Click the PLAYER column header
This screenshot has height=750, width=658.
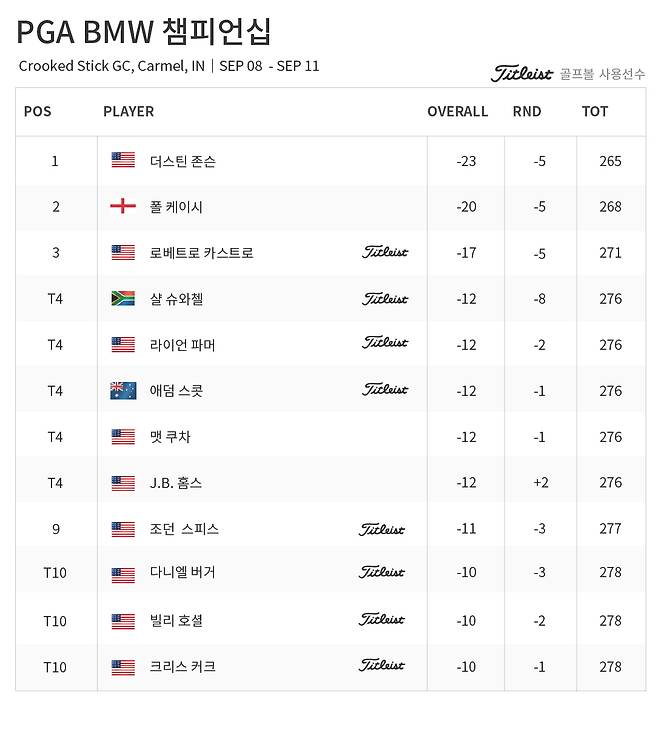128,111
